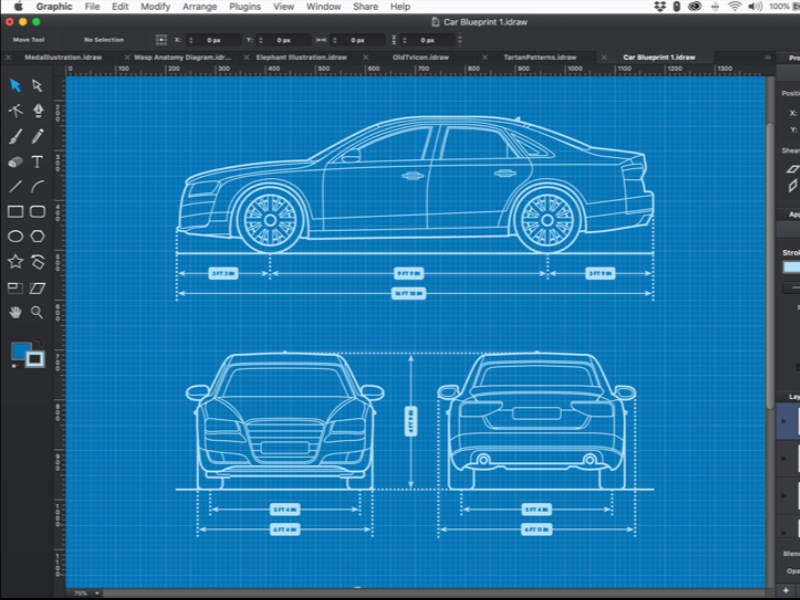Viewport: 800px width, 600px height.
Task: Switch to OldTvIcon.idraw tab
Action: [x=421, y=57]
